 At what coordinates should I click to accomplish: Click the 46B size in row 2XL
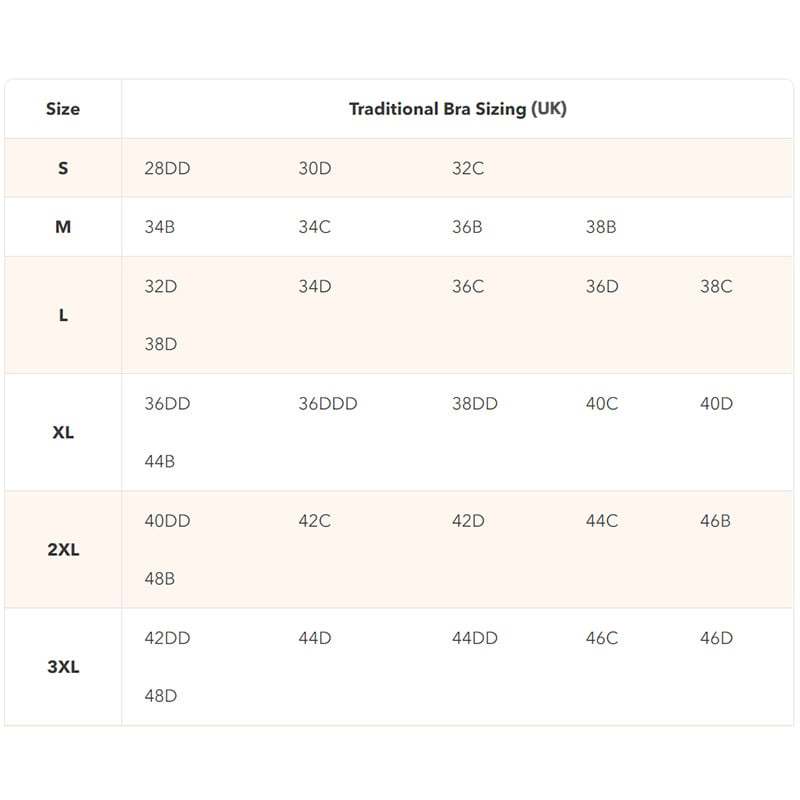[x=715, y=521]
